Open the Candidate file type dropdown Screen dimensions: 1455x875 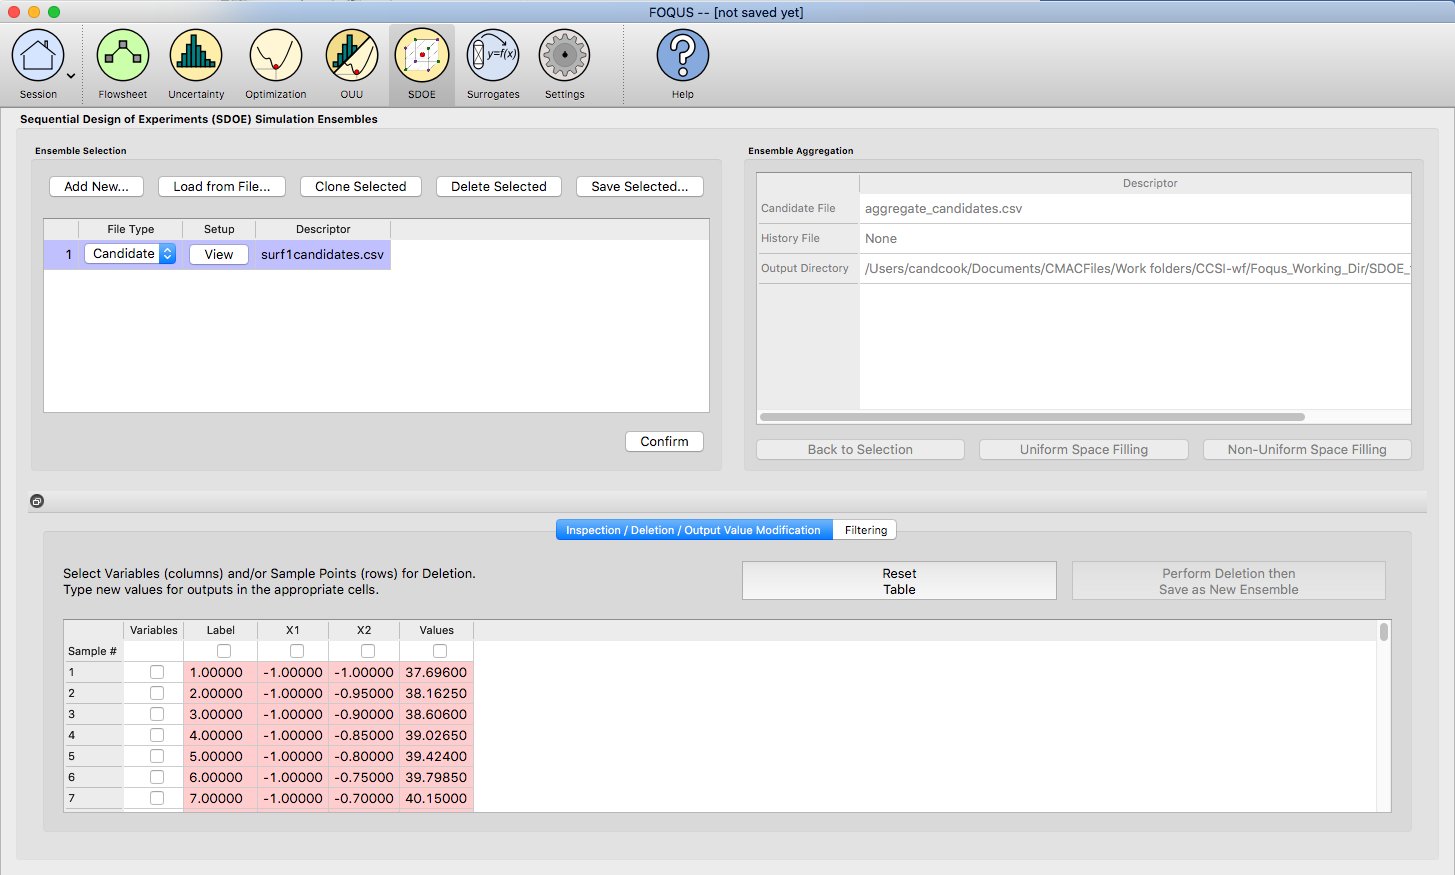(130, 254)
